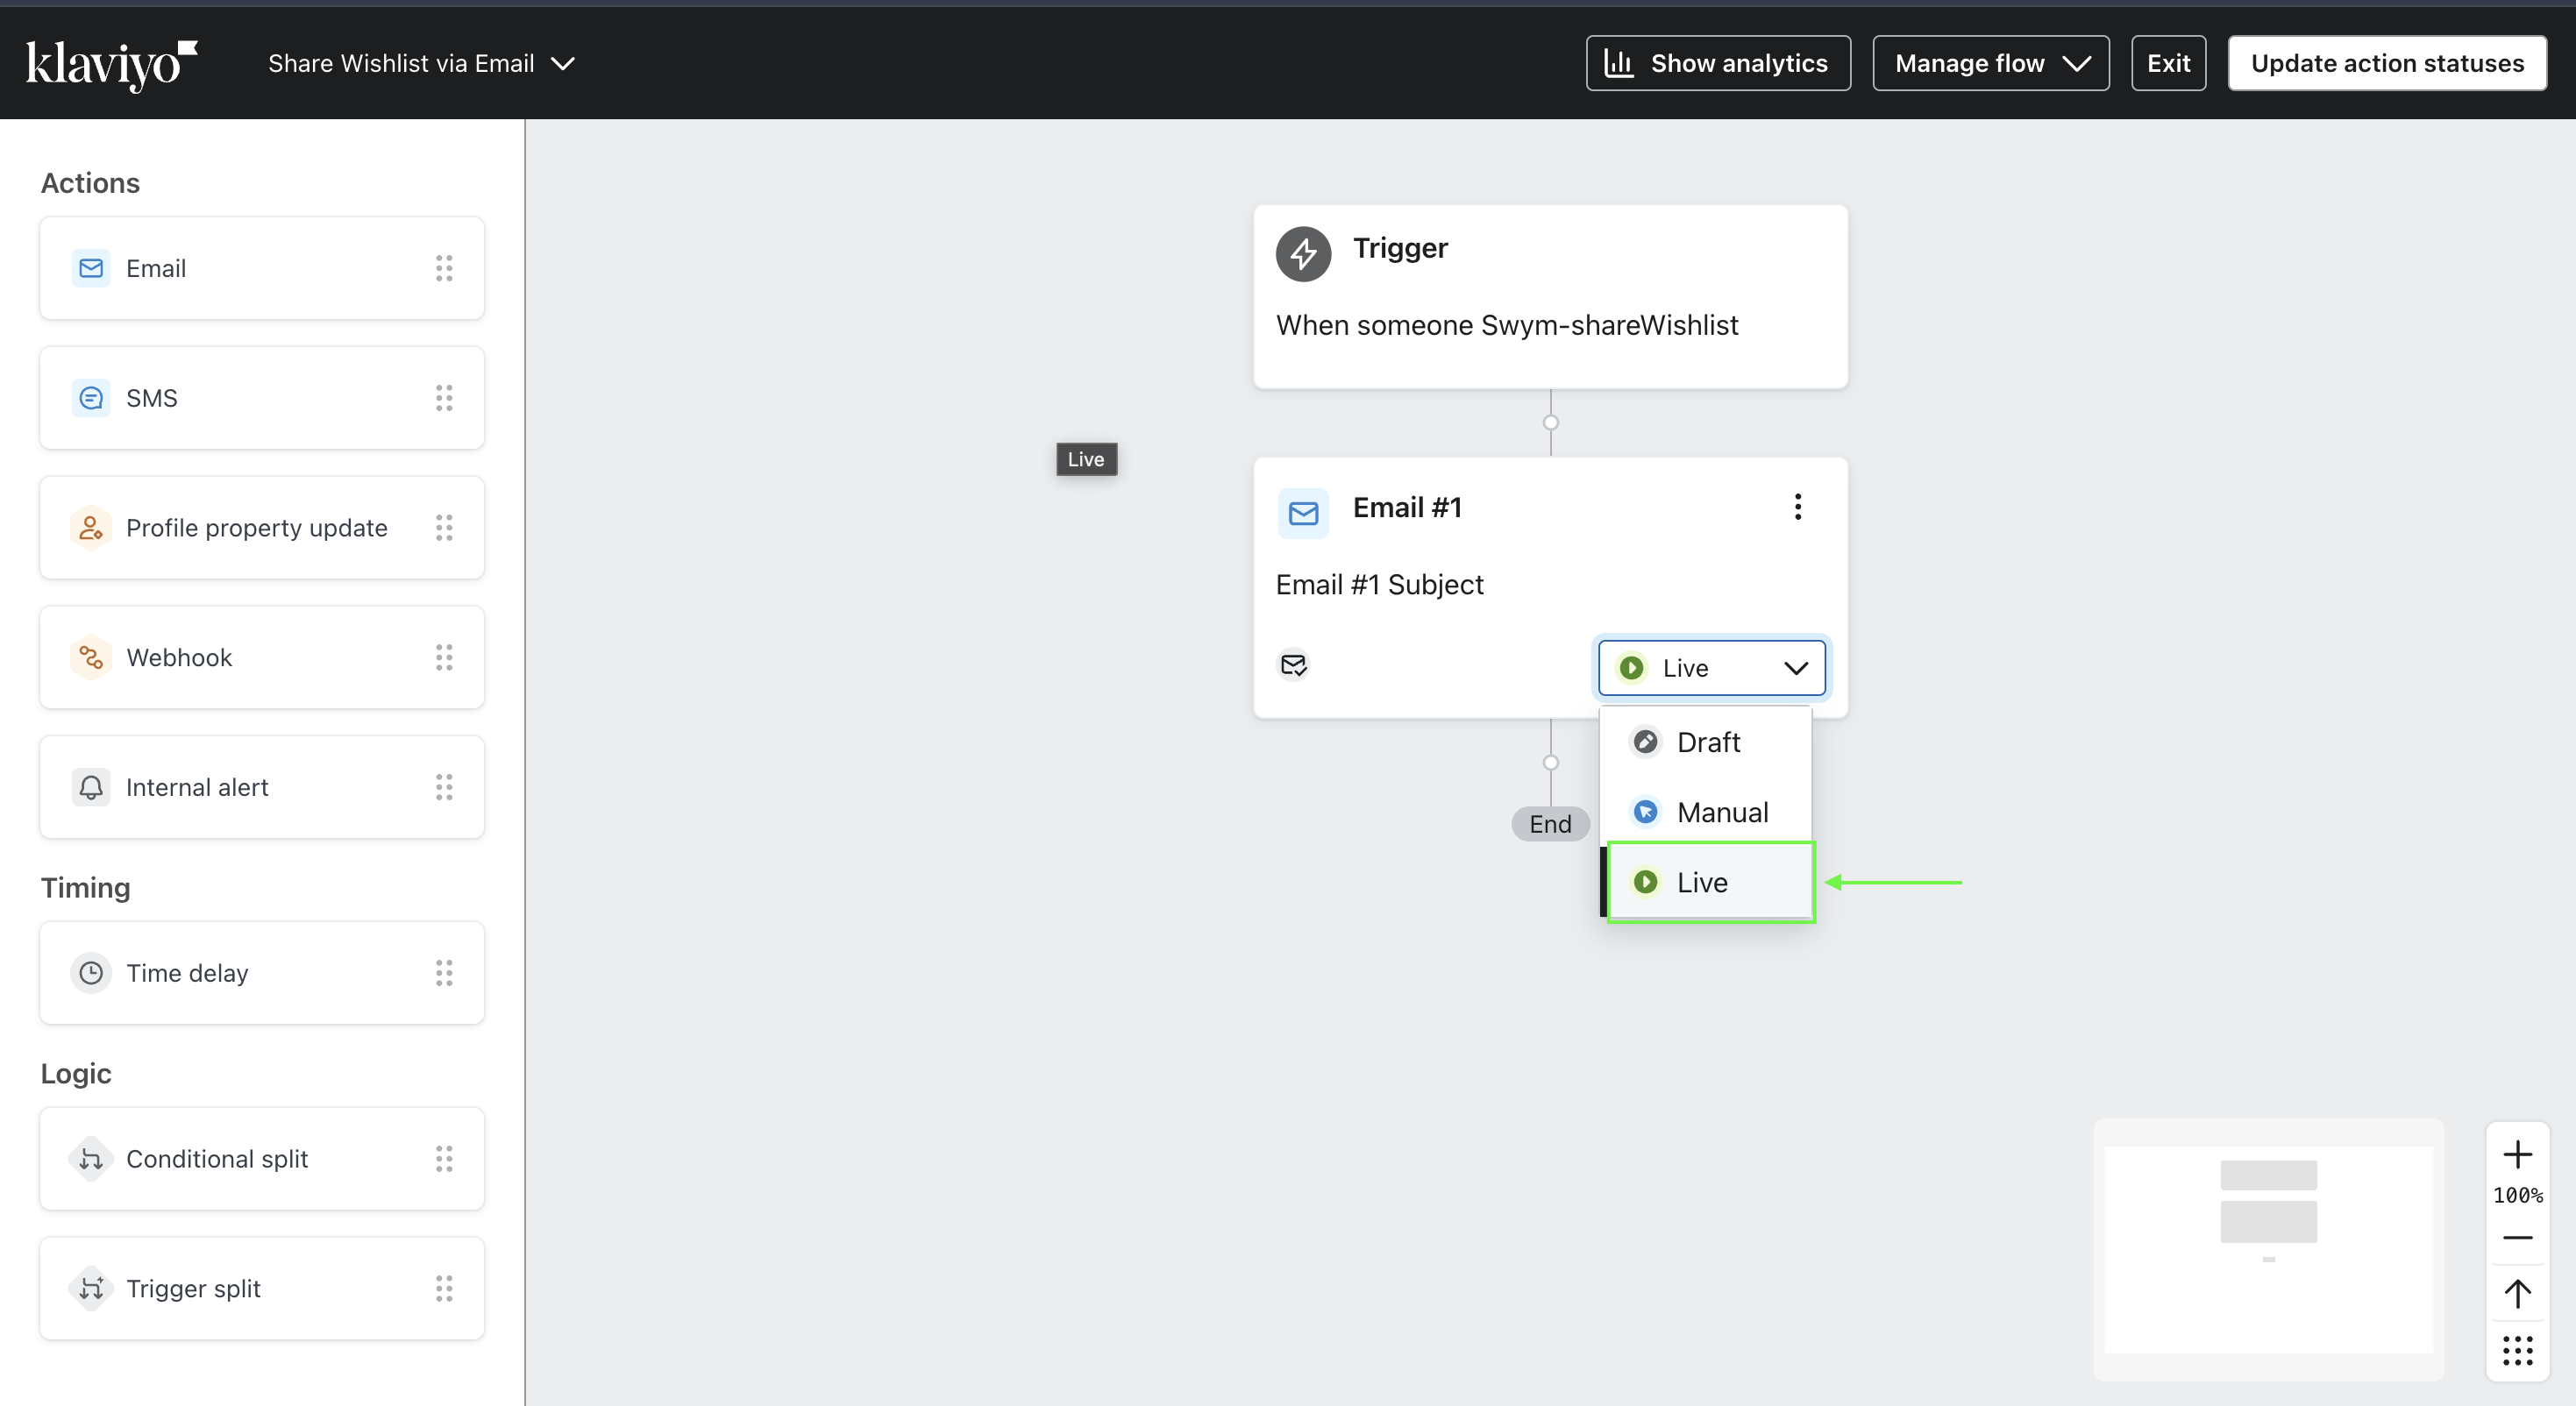Screen dimensions: 2576x1406
Task: Zoom out with the minus button
Action: 2517,1238
